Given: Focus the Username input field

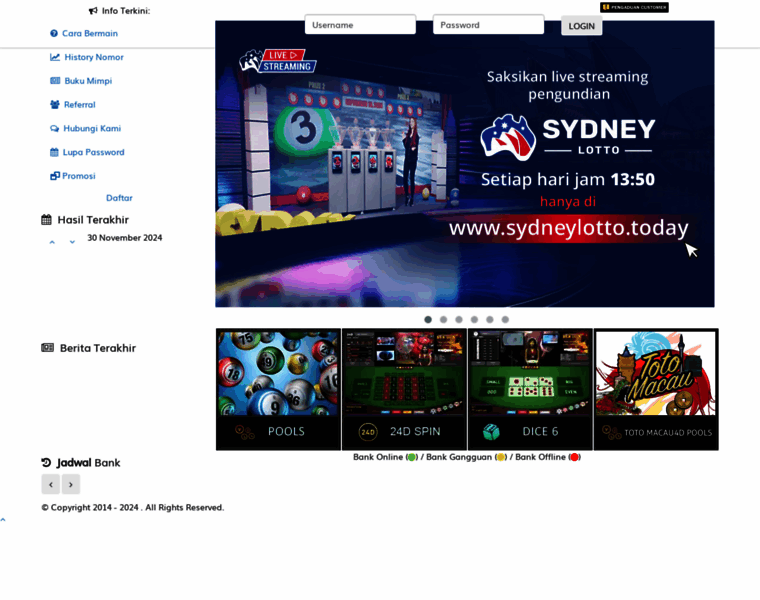Looking at the screenshot, I should 360,25.
